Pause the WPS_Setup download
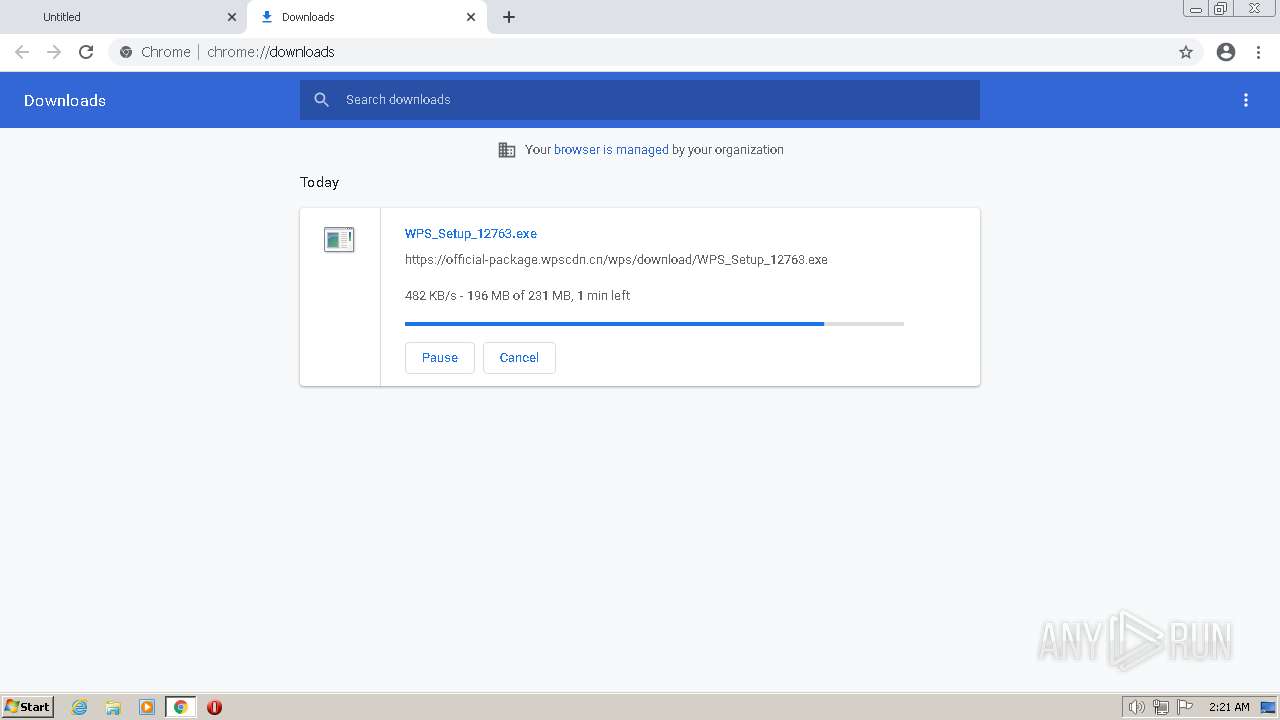Image resolution: width=1280 pixels, height=720 pixels. click(x=439, y=357)
